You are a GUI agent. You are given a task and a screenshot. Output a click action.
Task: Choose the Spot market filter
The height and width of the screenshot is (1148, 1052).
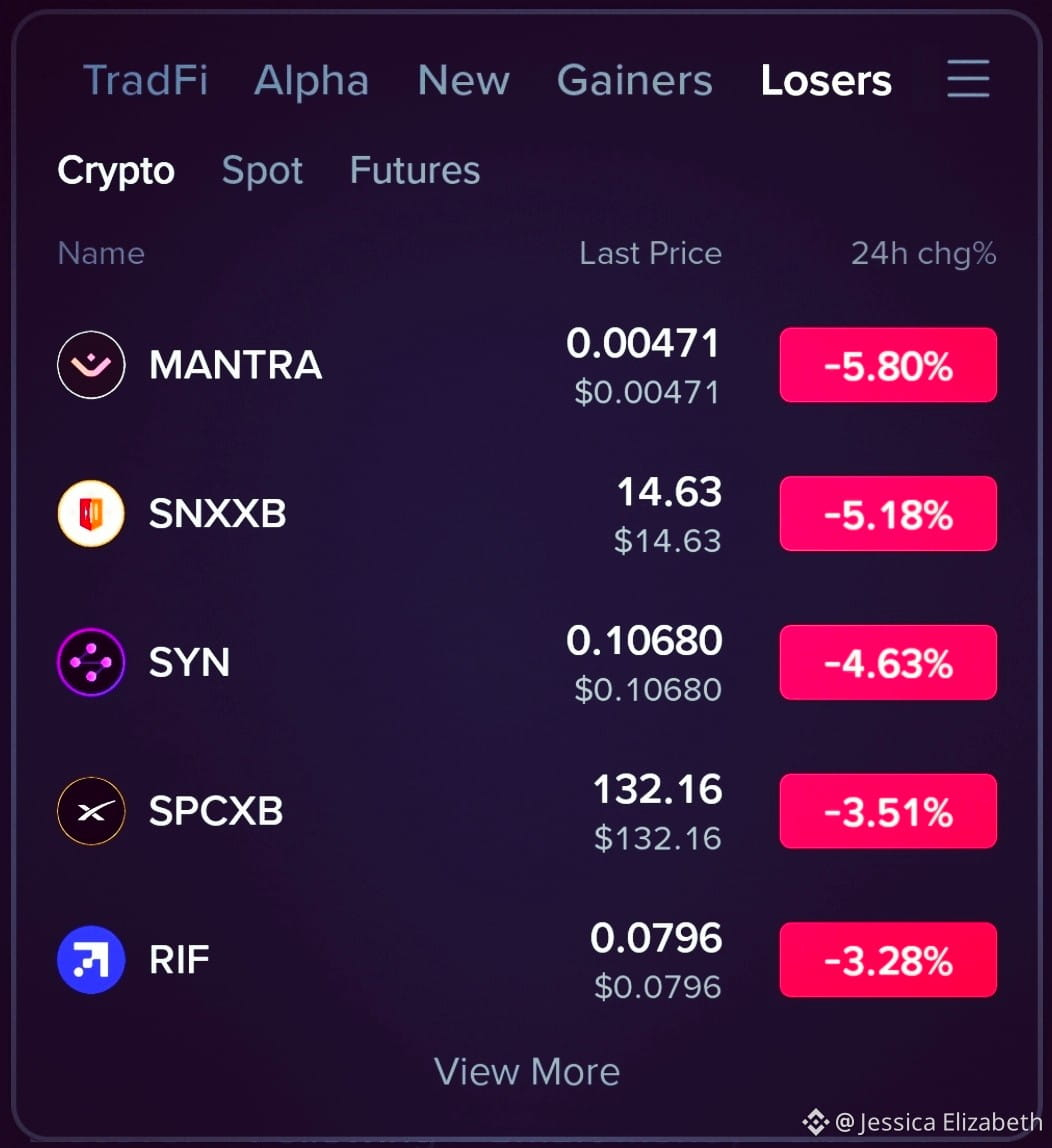262,171
